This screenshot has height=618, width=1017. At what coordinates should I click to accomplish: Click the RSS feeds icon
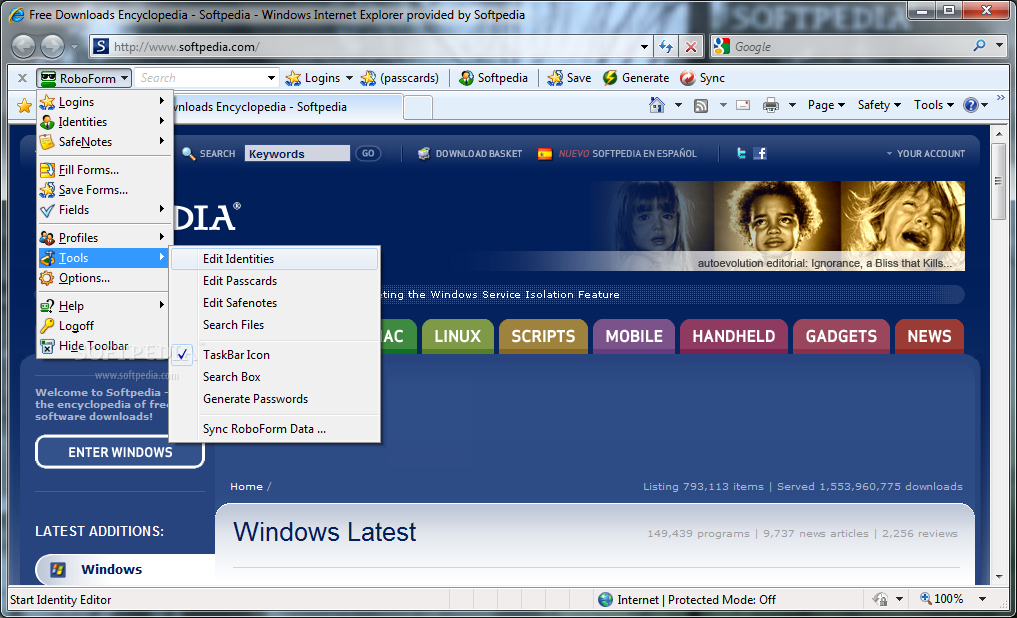(701, 106)
